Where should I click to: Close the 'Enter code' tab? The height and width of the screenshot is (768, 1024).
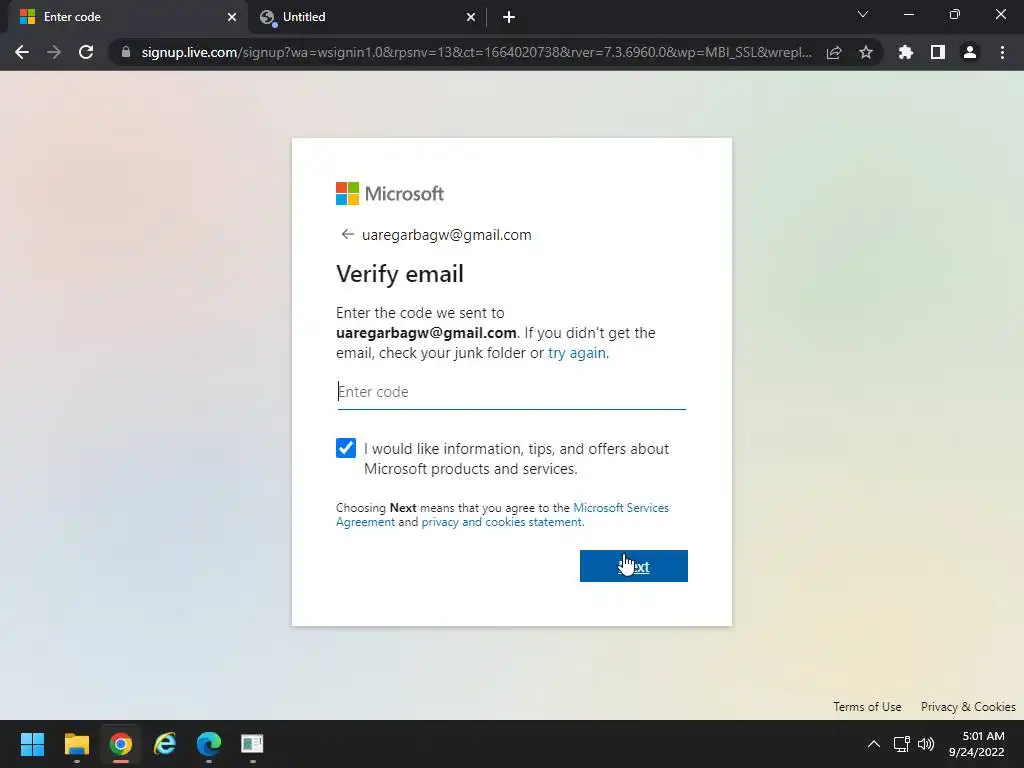coord(232,17)
